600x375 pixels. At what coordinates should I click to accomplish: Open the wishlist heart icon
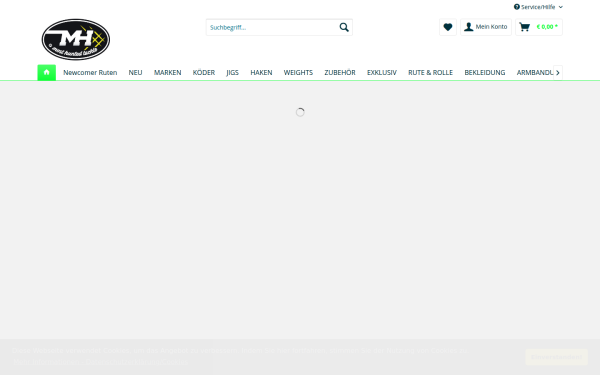click(448, 27)
